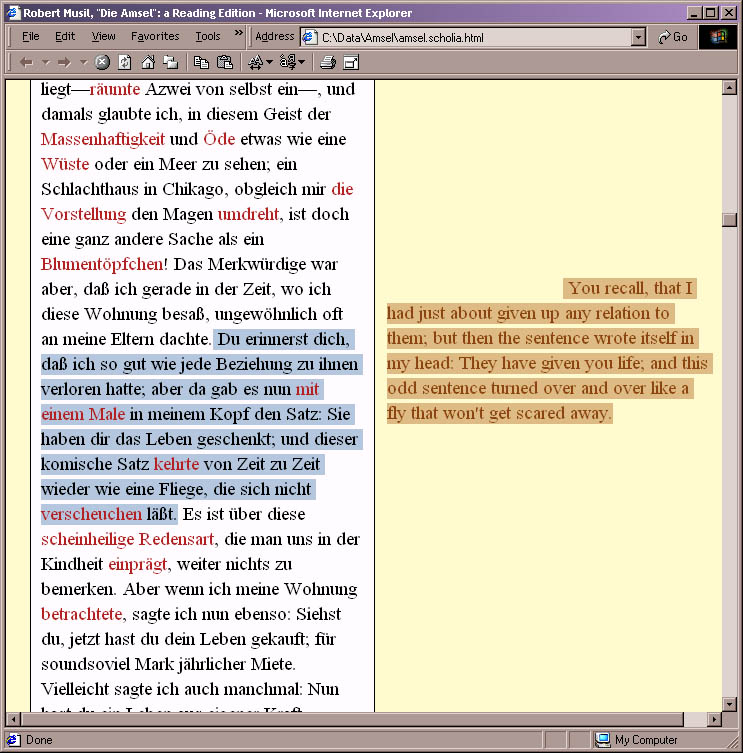The width and height of the screenshot is (743, 753).
Task: Click the horizontal scrollbar left arrow
Action: tap(13, 719)
